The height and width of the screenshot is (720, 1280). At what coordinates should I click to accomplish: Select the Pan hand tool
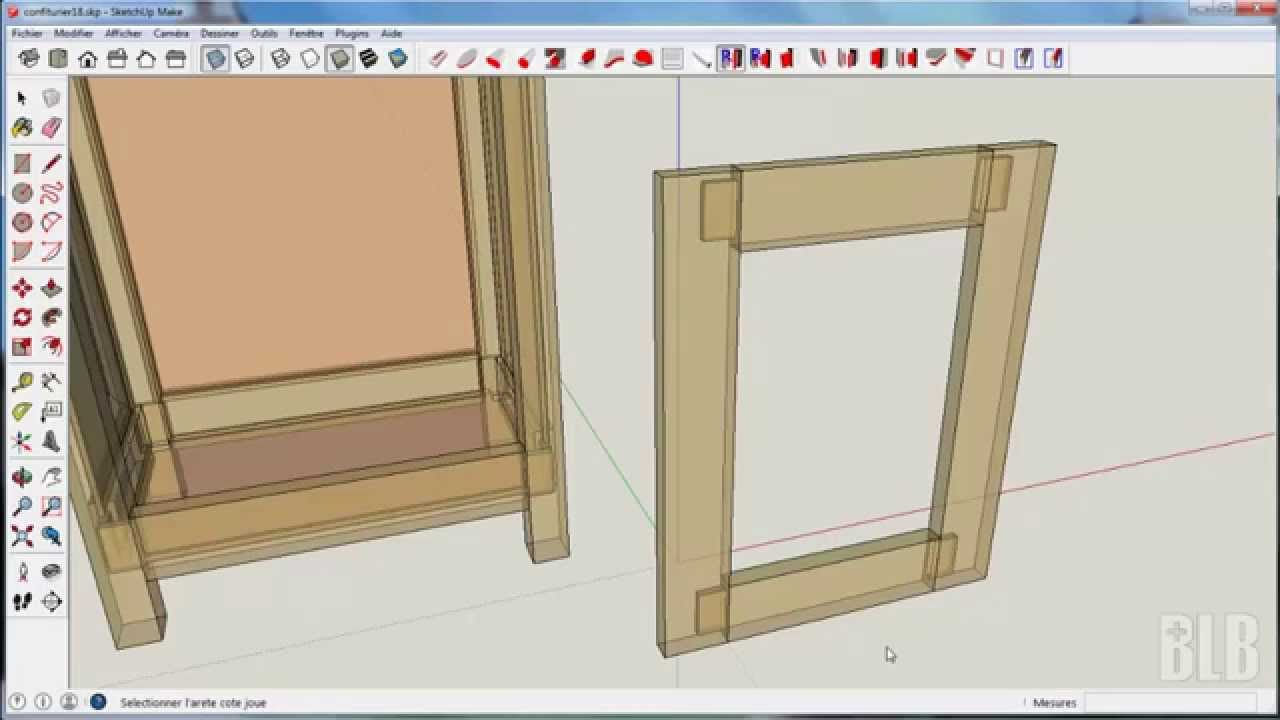coord(51,477)
